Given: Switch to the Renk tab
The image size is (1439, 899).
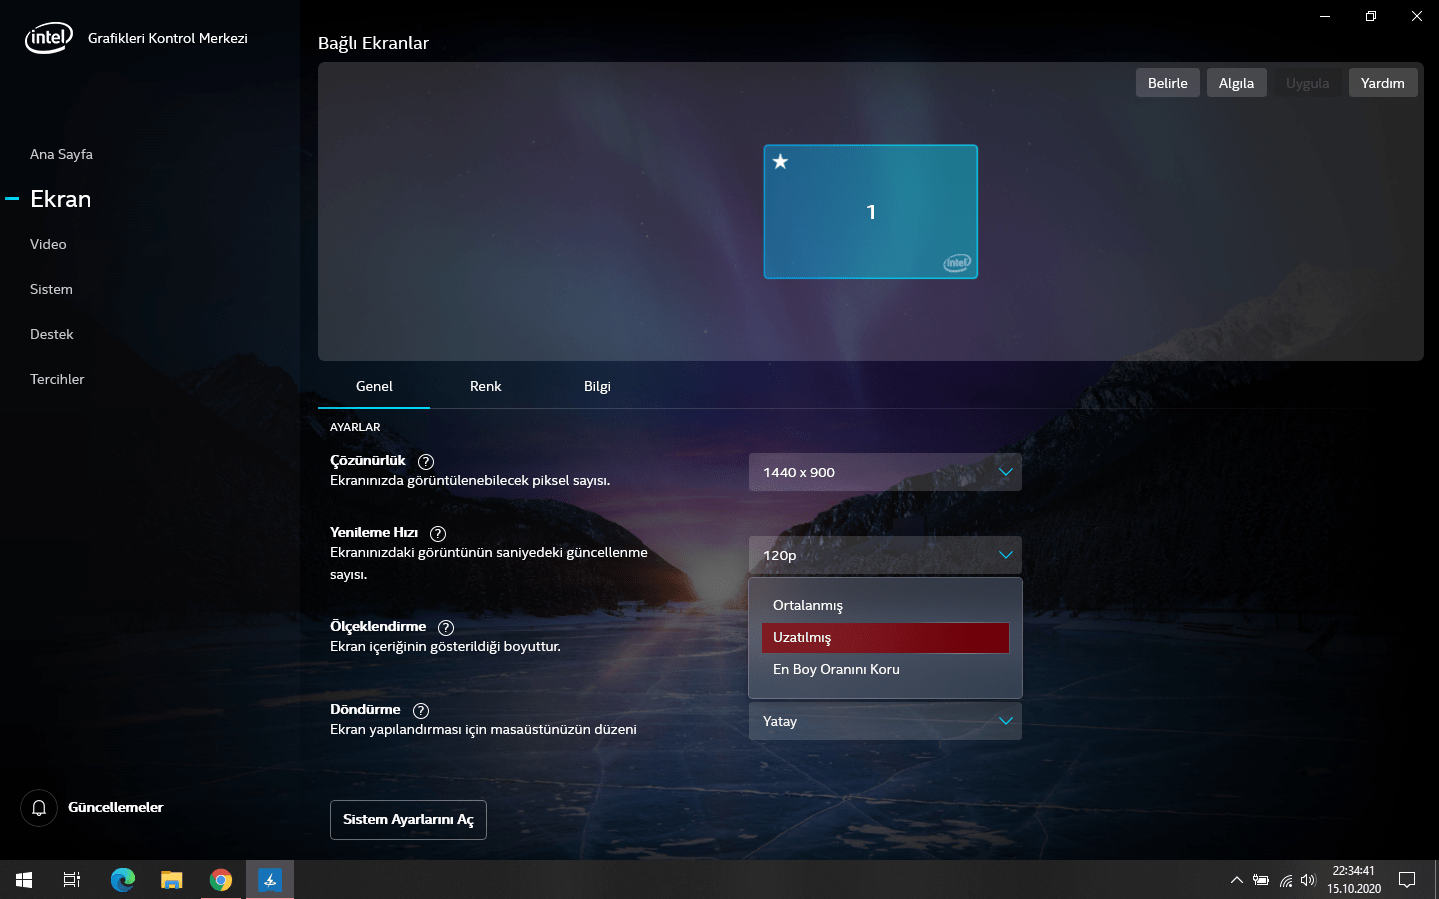Looking at the screenshot, I should pos(486,387).
